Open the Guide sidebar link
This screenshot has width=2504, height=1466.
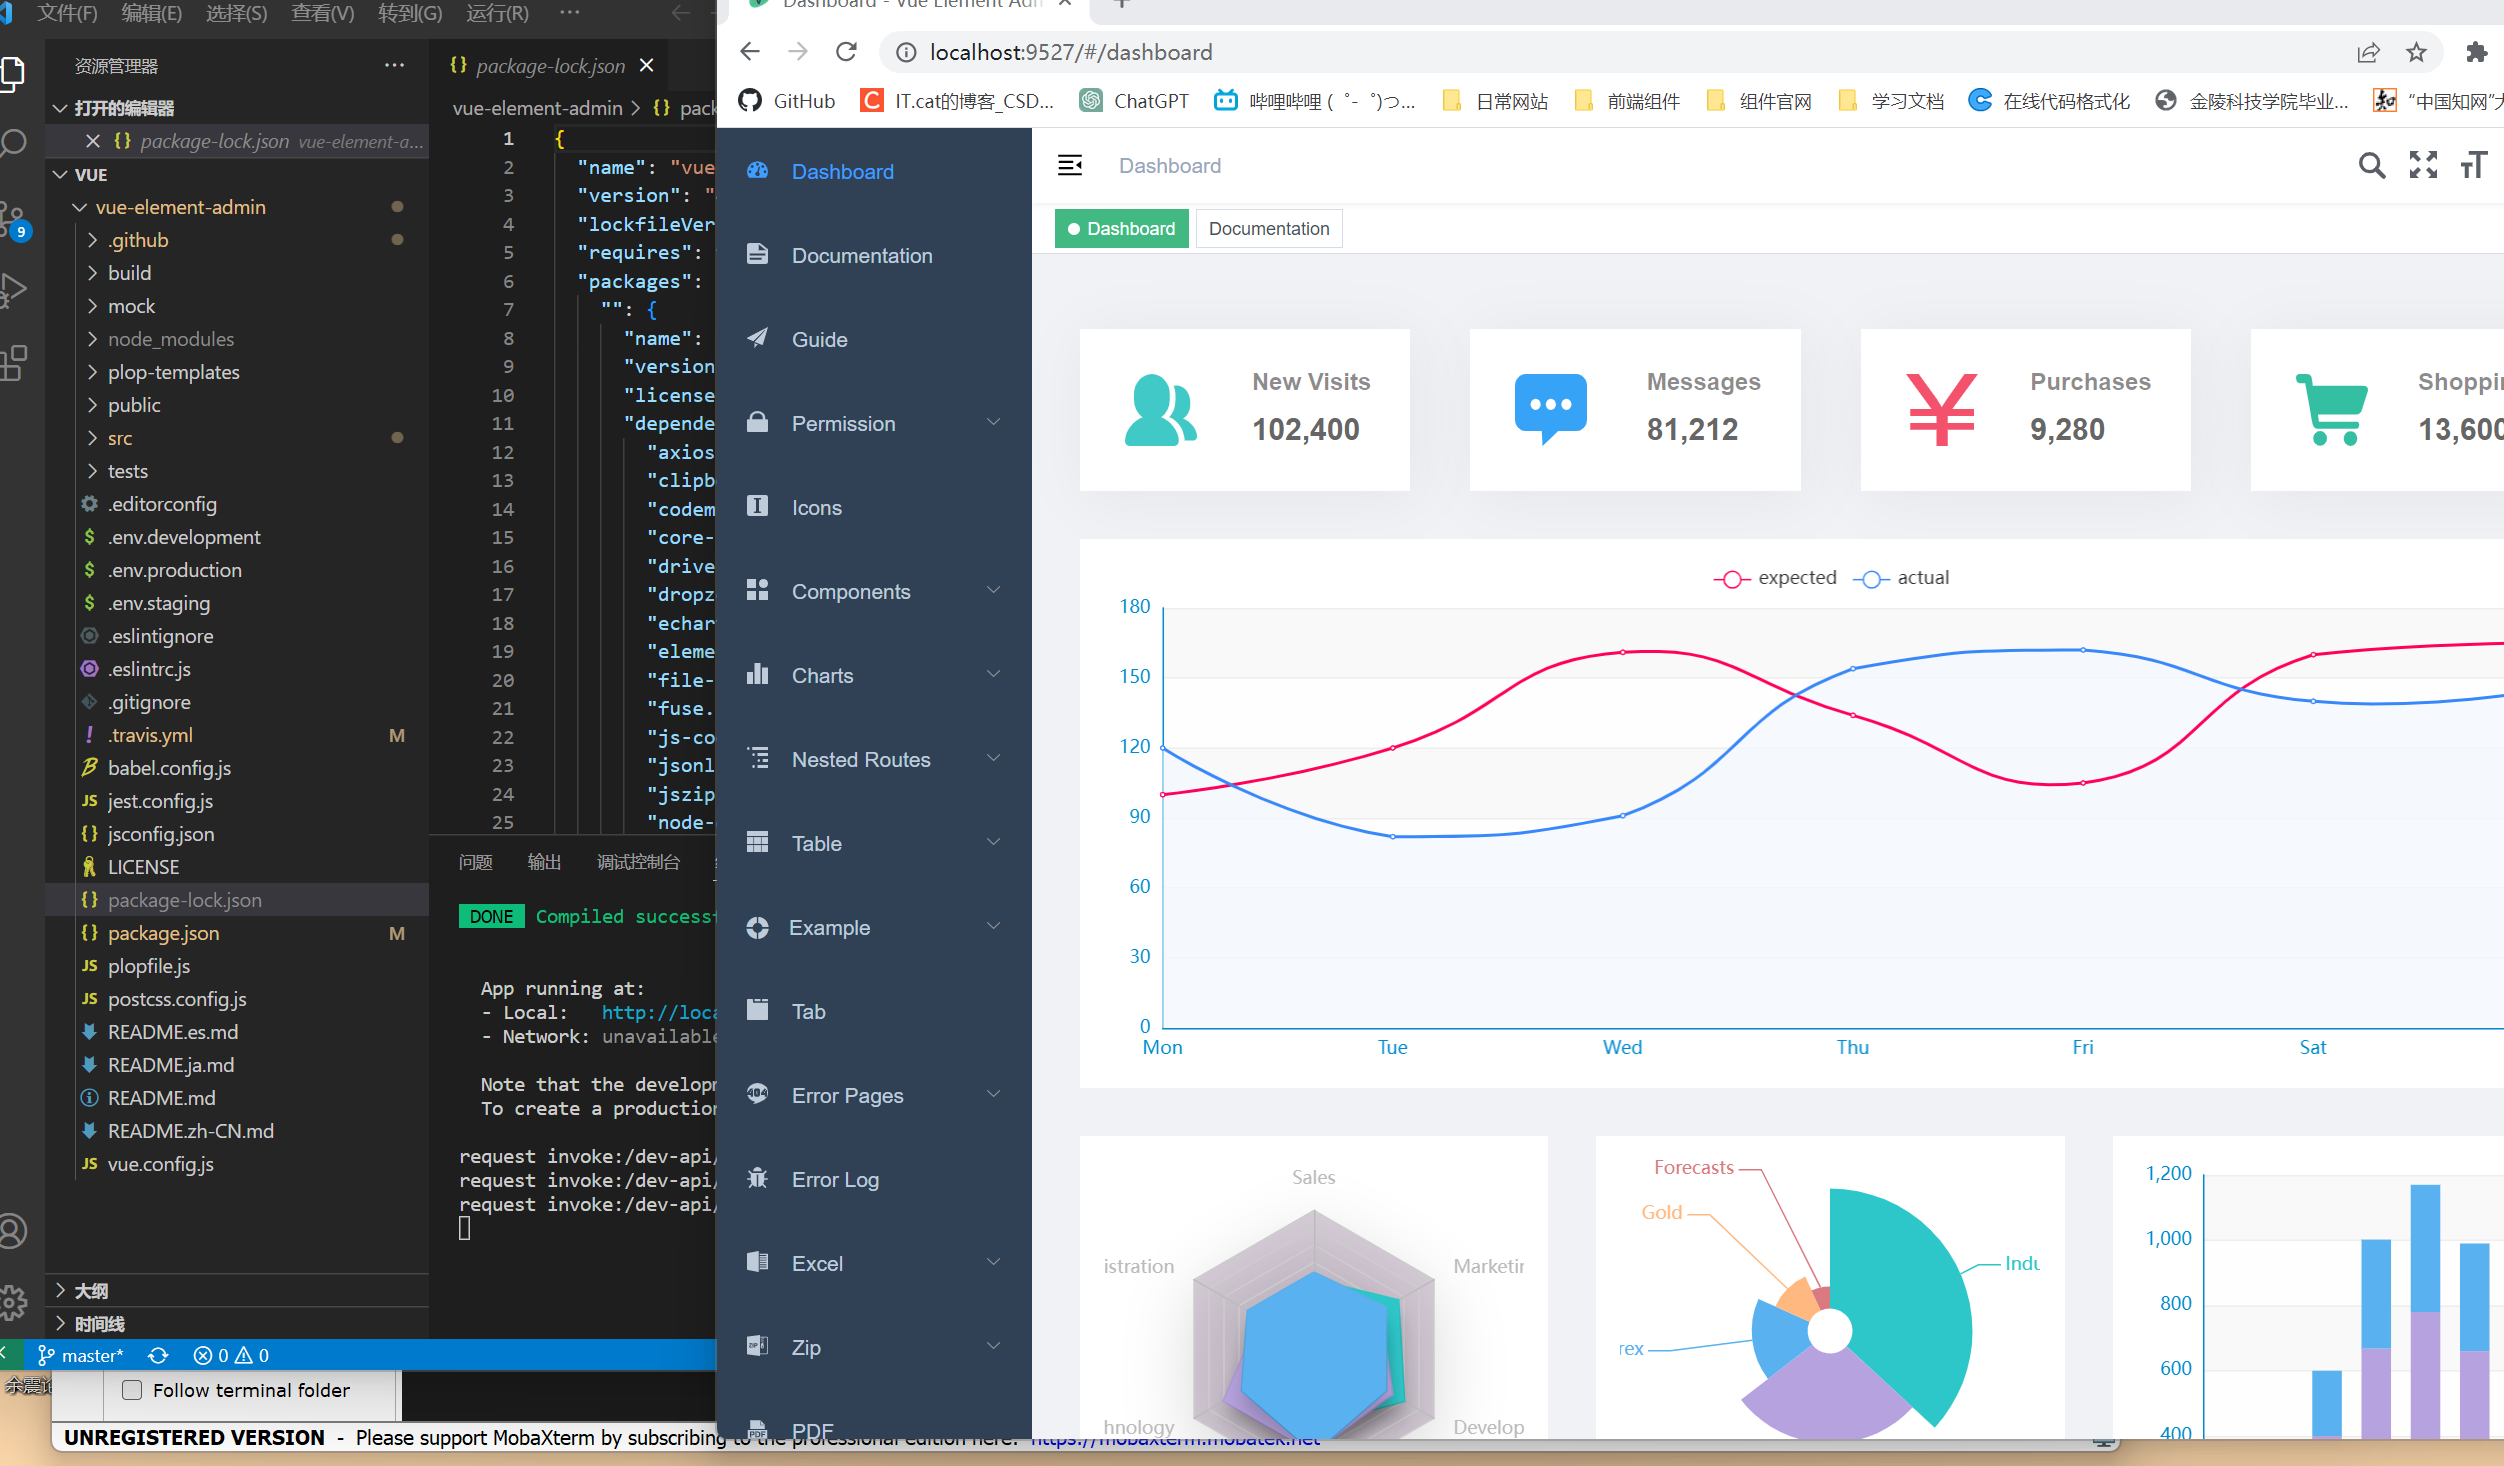point(819,340)
